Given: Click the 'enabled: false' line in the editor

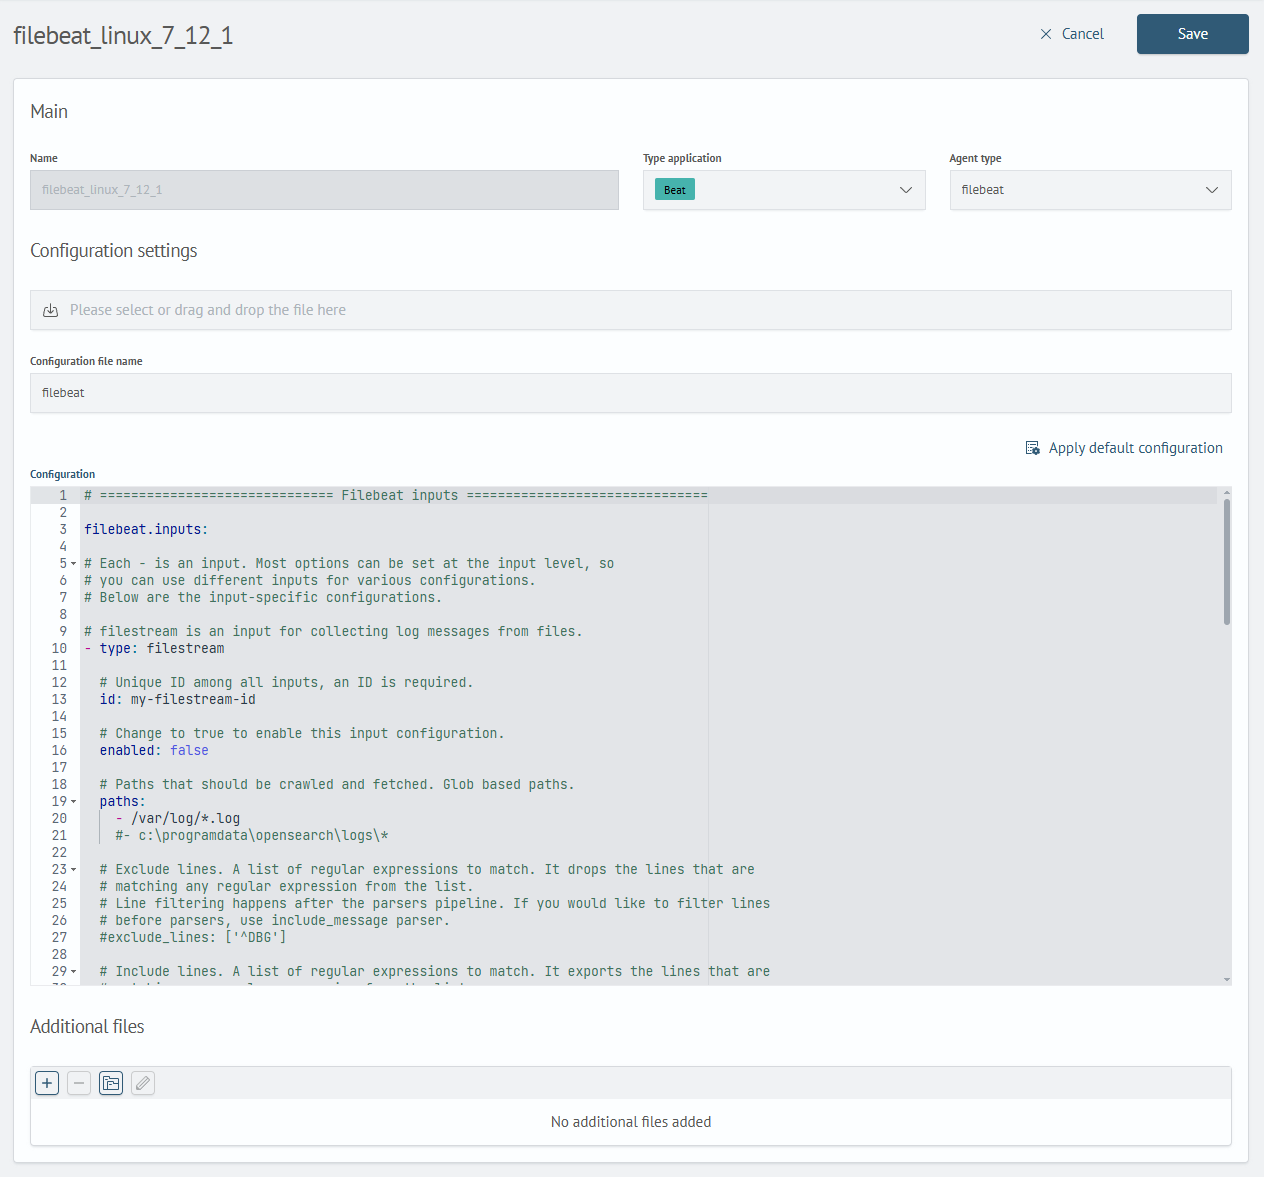Looking at the screenshot, I should tap(154, 751).
